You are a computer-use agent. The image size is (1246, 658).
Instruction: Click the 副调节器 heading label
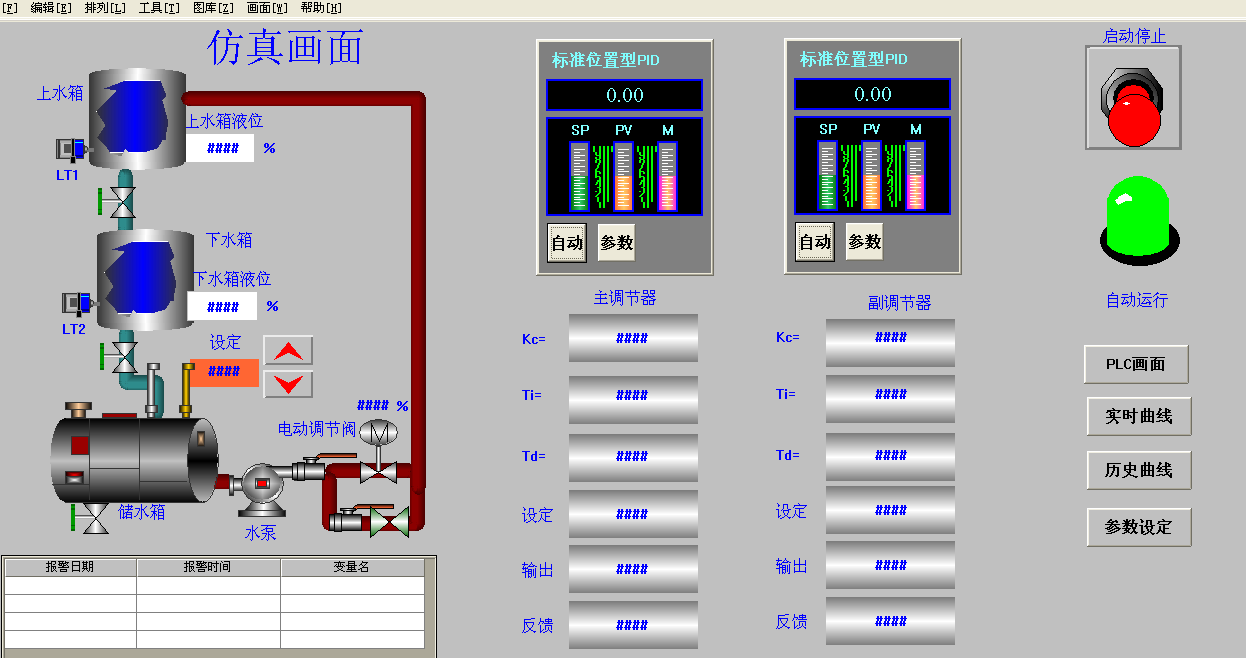pyautogui.click(x=900, y=302)
